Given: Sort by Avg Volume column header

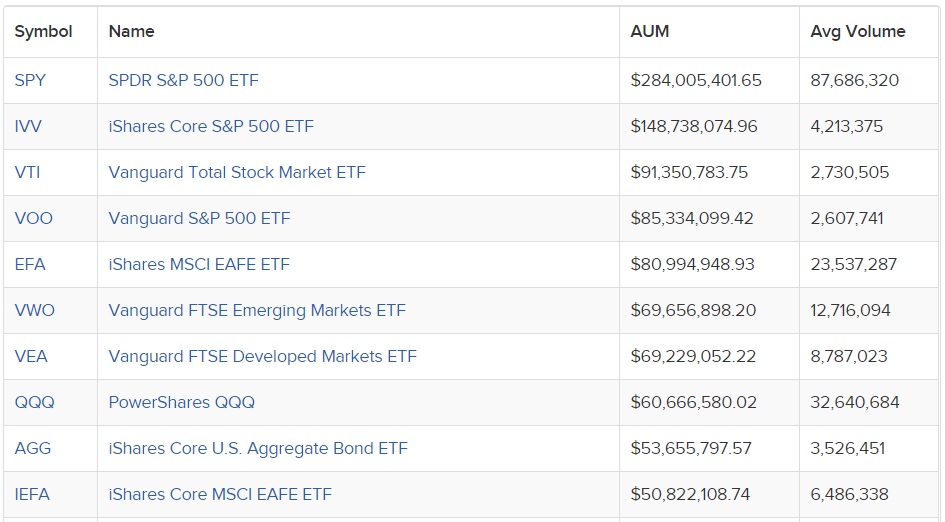Looking at the screenshot, I should [858, 31].
